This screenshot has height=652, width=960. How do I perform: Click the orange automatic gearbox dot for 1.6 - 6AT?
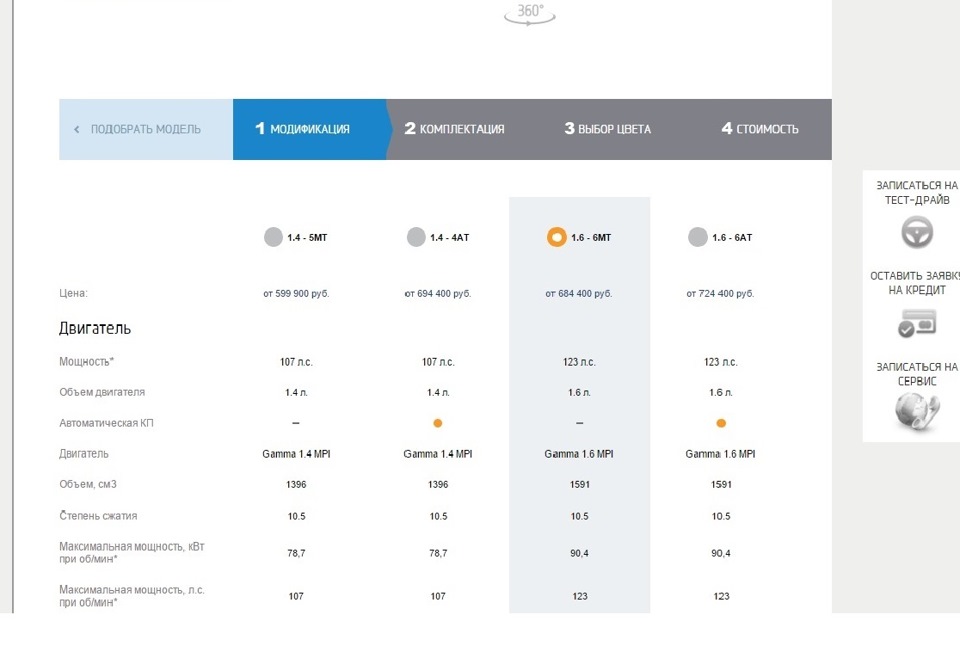(721, 423)
